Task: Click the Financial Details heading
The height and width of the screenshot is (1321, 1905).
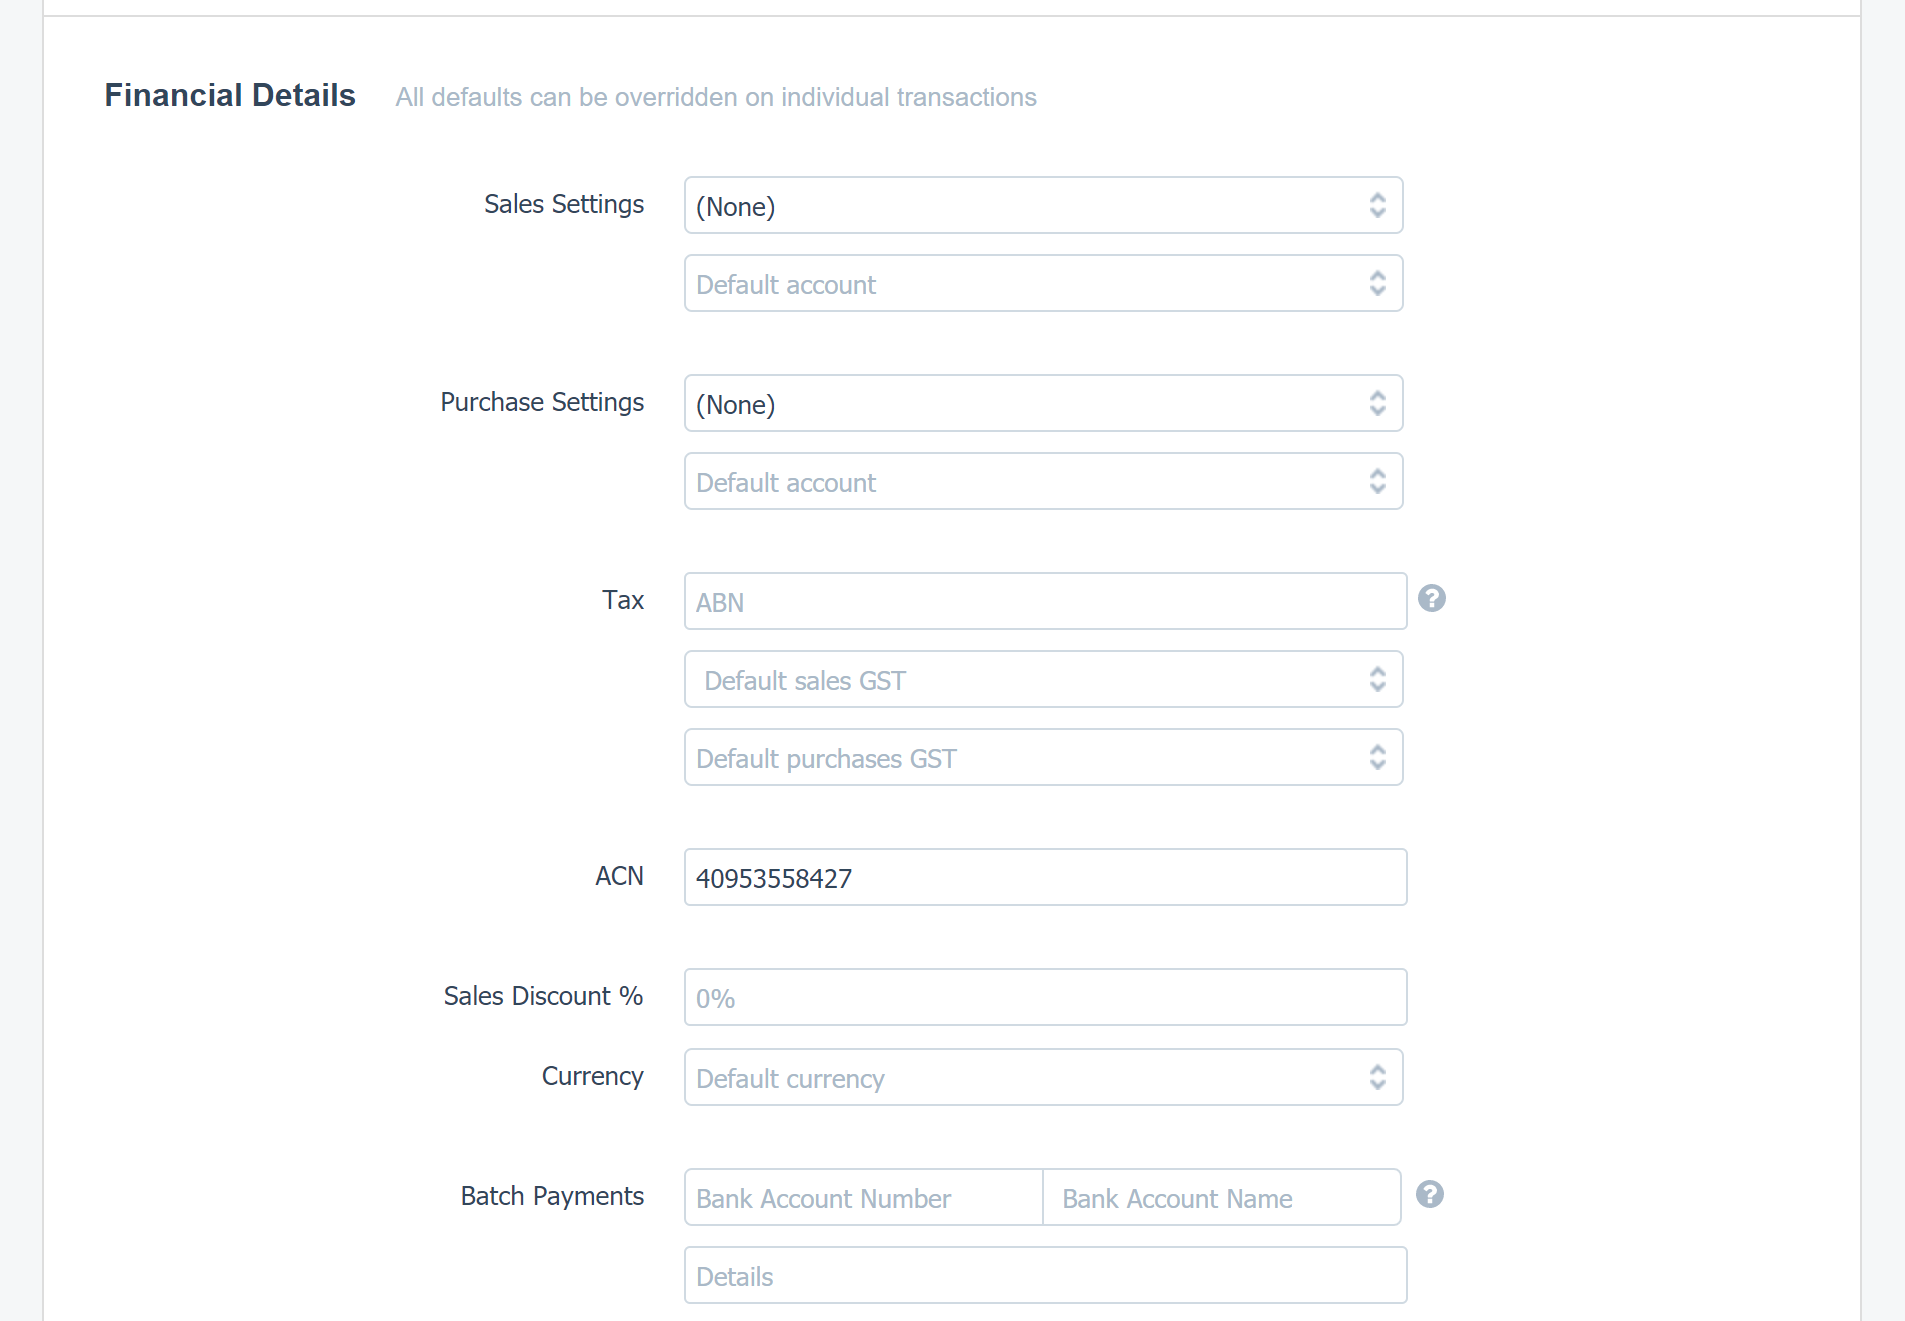Action: [230, 95]
